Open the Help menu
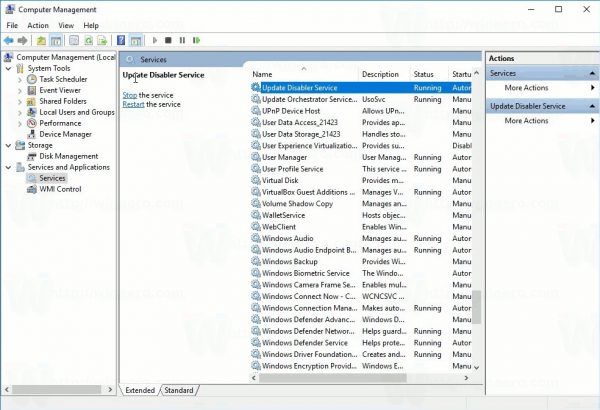This screenshot has height=410, width=600. (x=91, y=25)
